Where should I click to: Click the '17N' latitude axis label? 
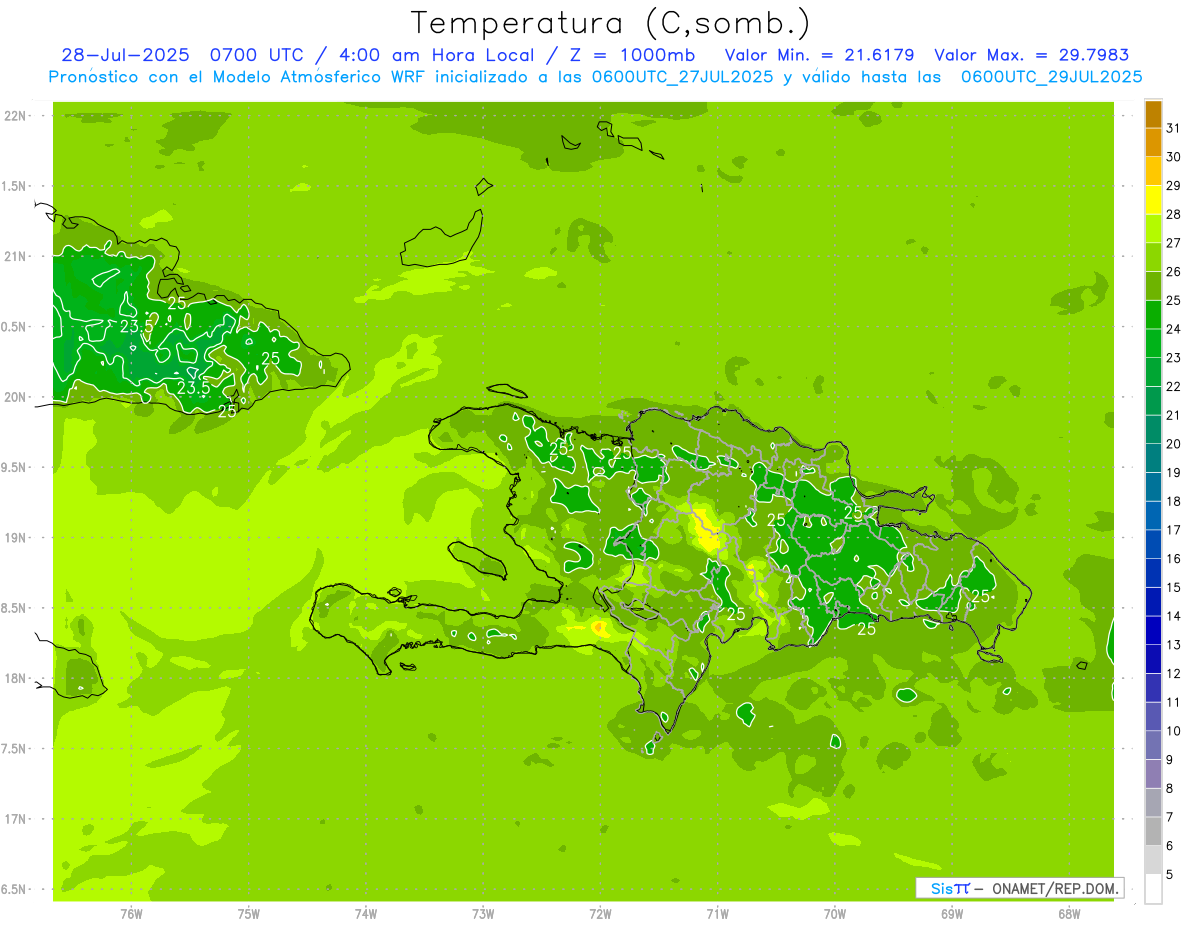click(16, 819)
